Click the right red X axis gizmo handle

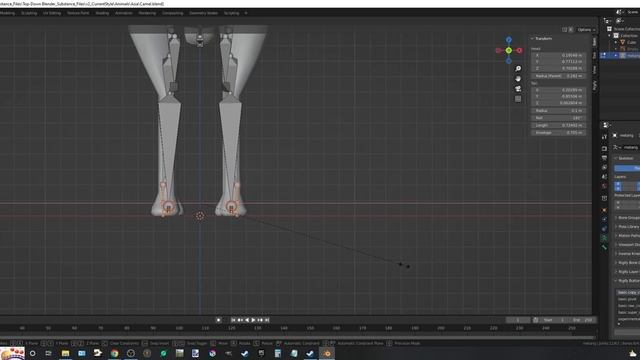(x=519, y=50)
